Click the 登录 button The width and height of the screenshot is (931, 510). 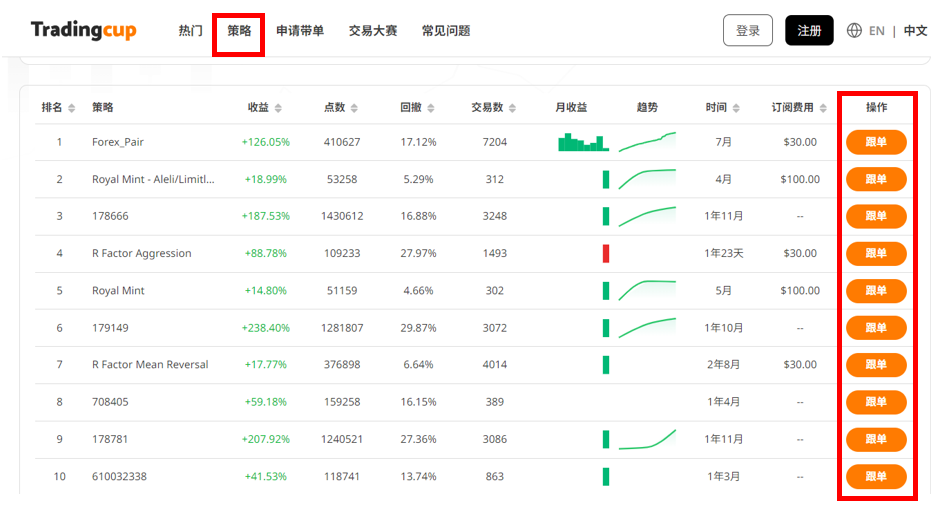tap(747, 31)
